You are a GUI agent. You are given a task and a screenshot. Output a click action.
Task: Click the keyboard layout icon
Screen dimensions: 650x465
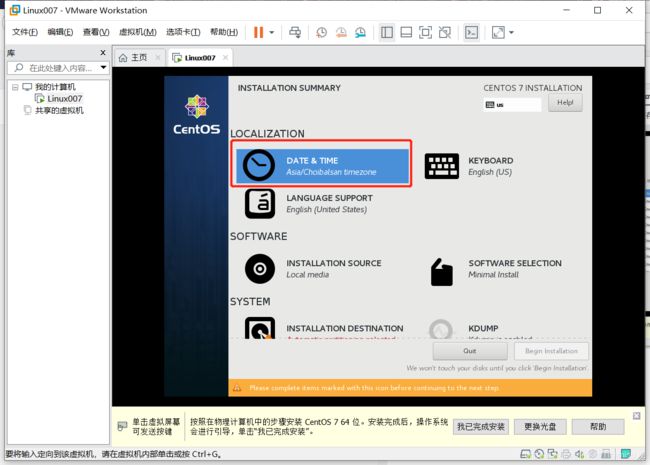click(442, 166)
